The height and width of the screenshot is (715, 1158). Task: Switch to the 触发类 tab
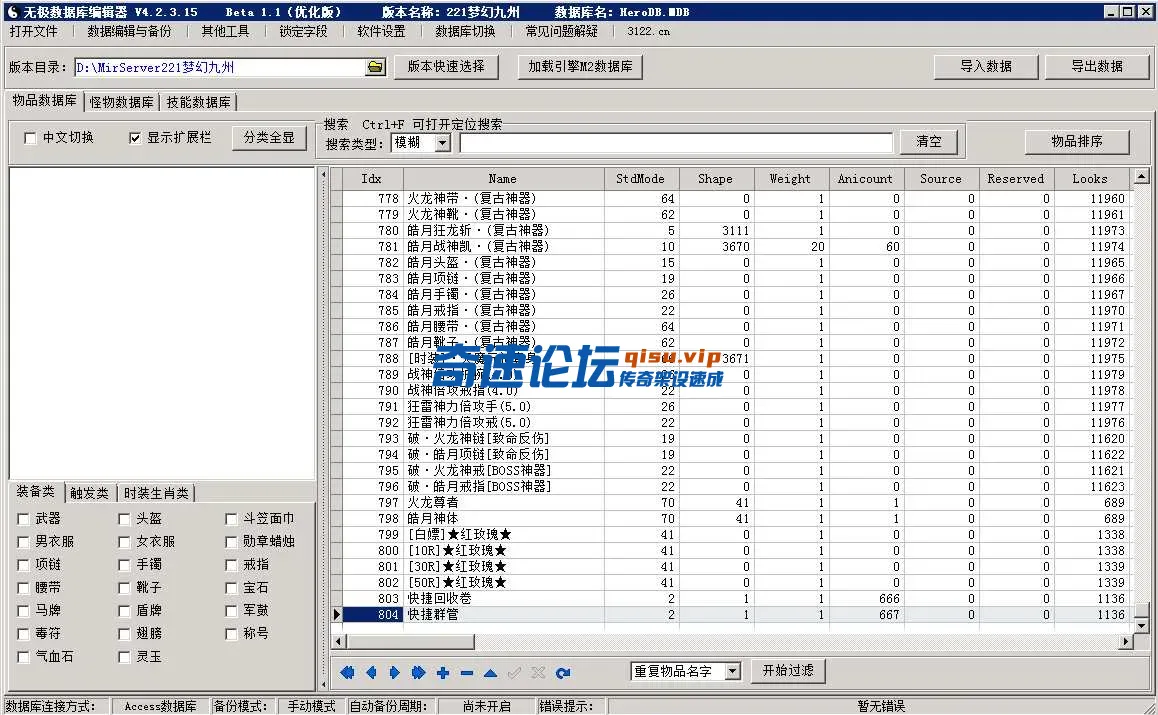pyautogui.click(x=89, y=493)
